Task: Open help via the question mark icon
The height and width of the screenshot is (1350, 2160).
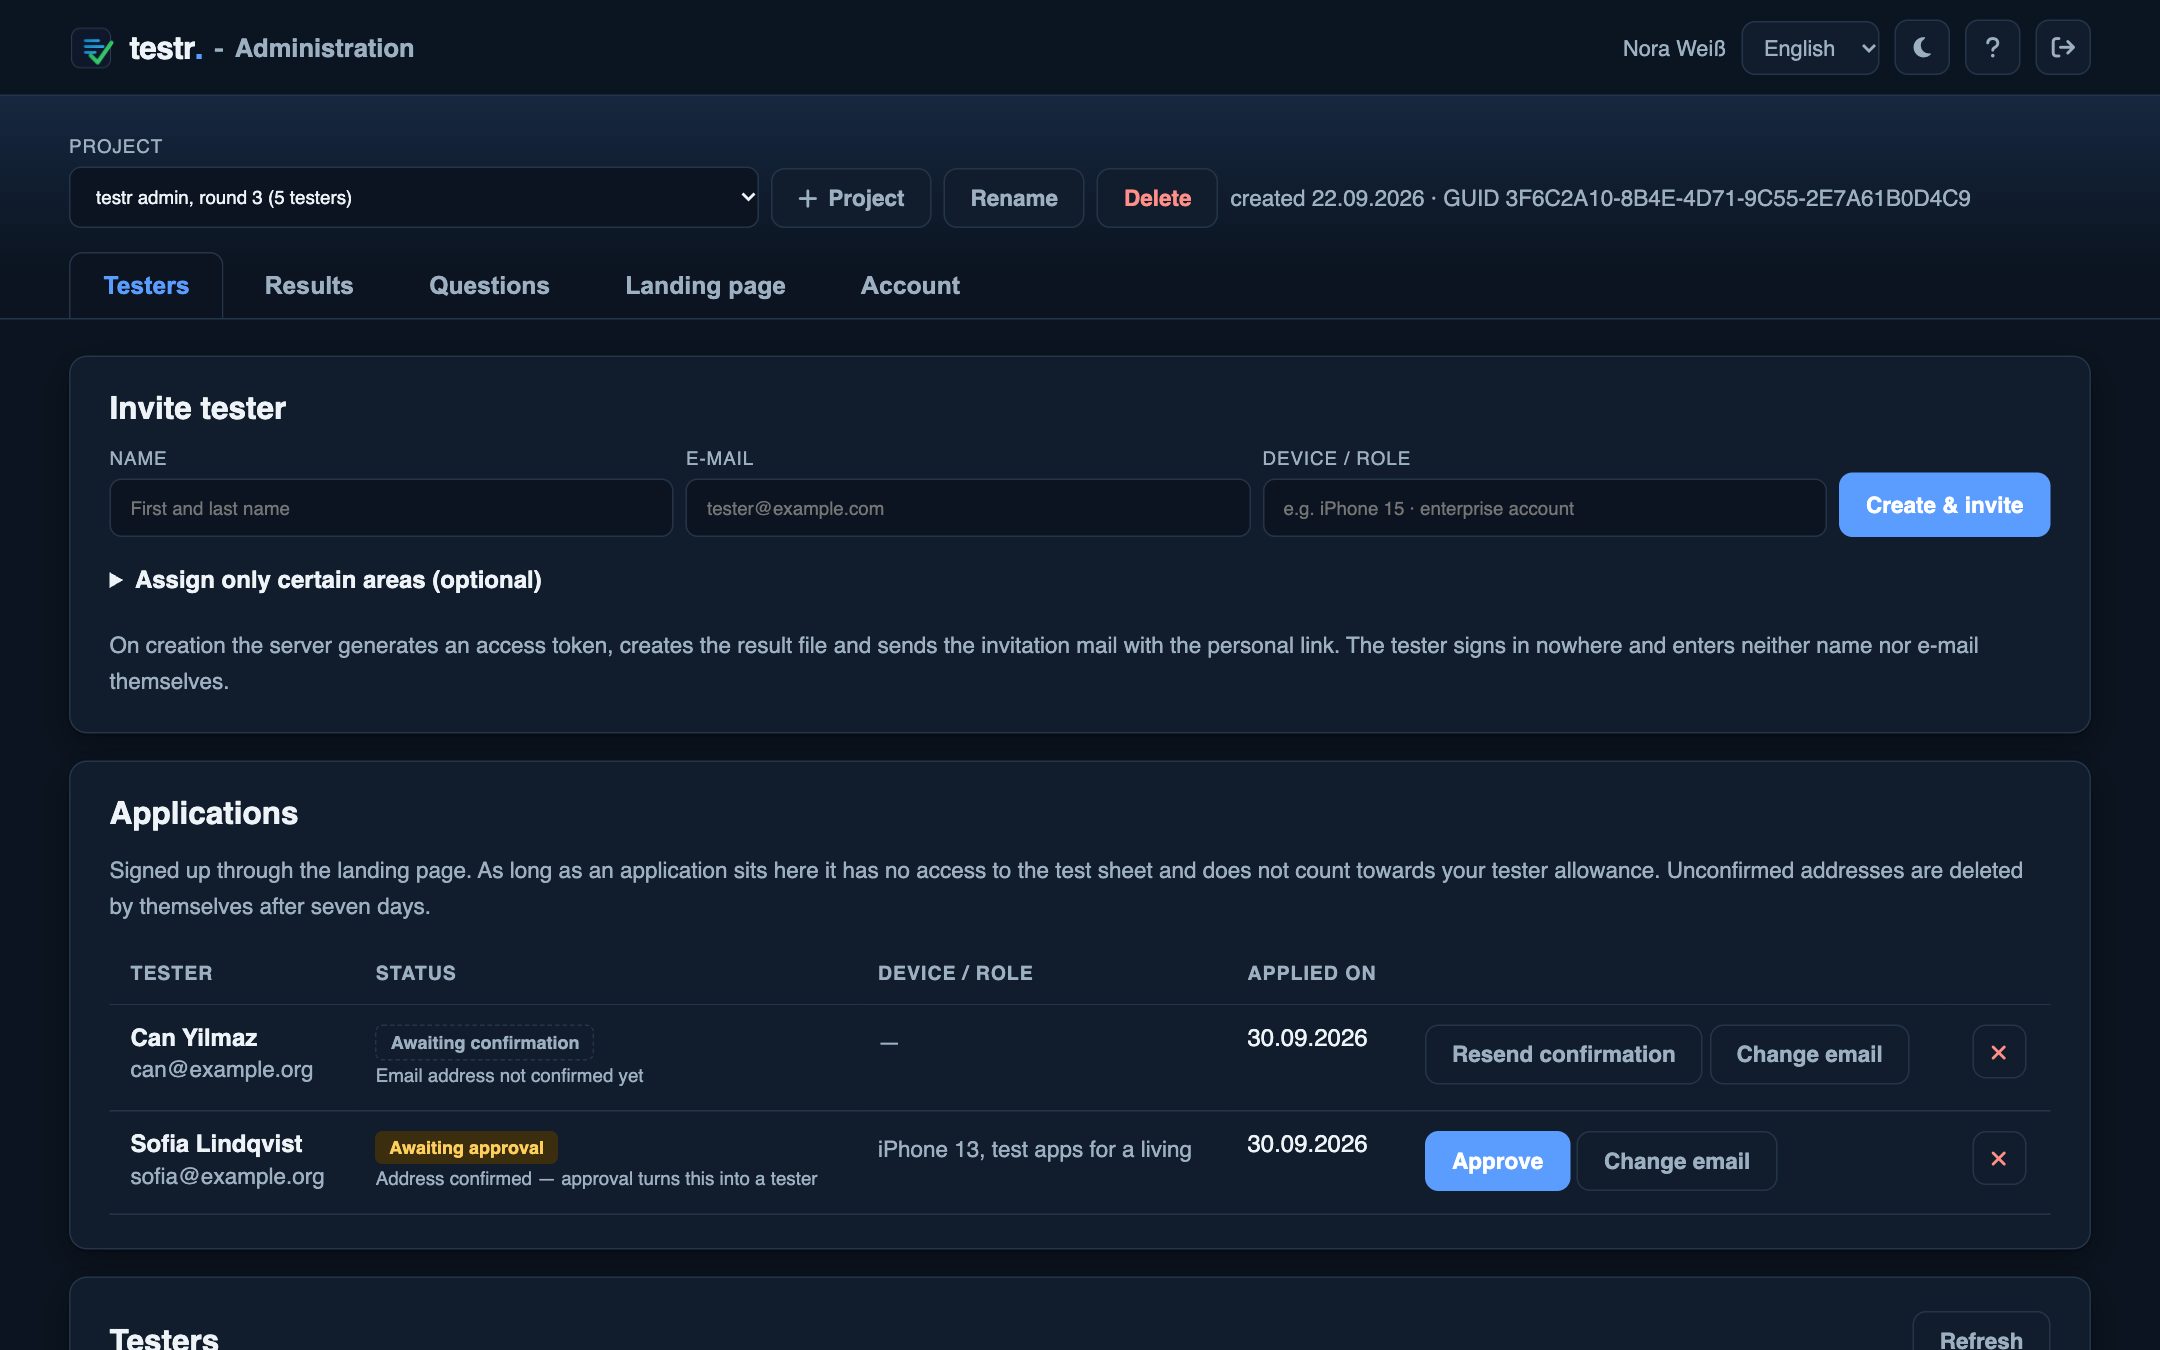Action: tap(1992, 48)
